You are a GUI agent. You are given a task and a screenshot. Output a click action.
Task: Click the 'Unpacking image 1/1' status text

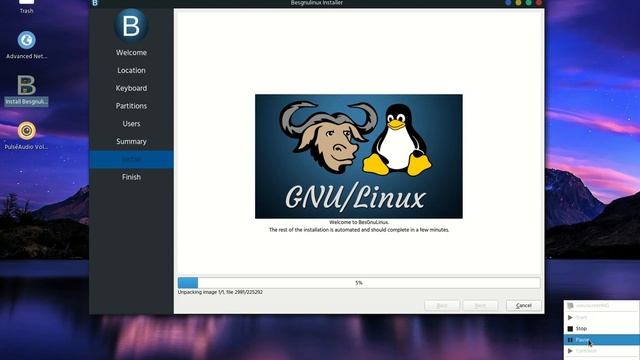tap(220, 292)
